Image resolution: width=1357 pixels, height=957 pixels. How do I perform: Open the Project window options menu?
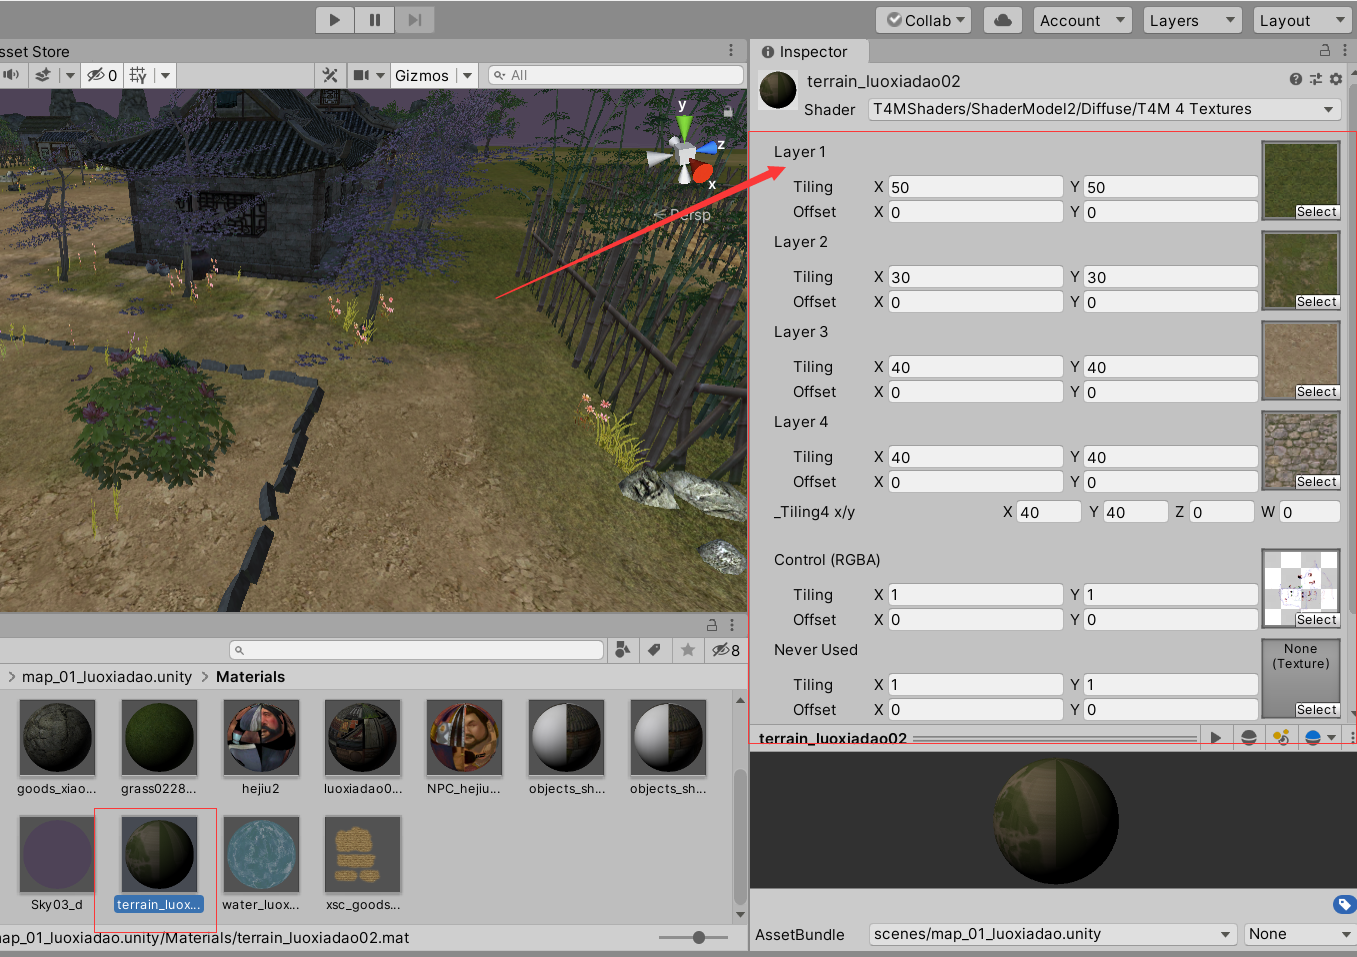732,625
